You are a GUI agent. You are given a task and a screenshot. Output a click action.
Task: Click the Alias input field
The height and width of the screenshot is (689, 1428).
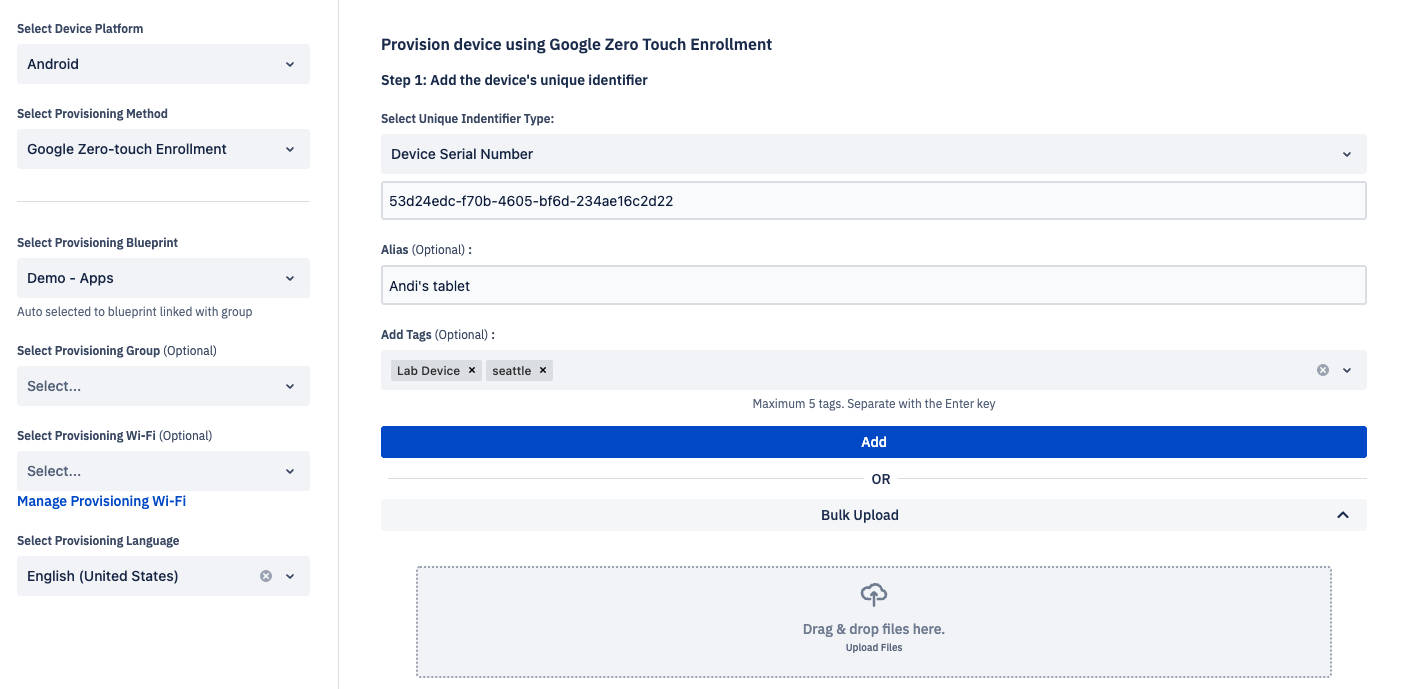coord(873,286)
